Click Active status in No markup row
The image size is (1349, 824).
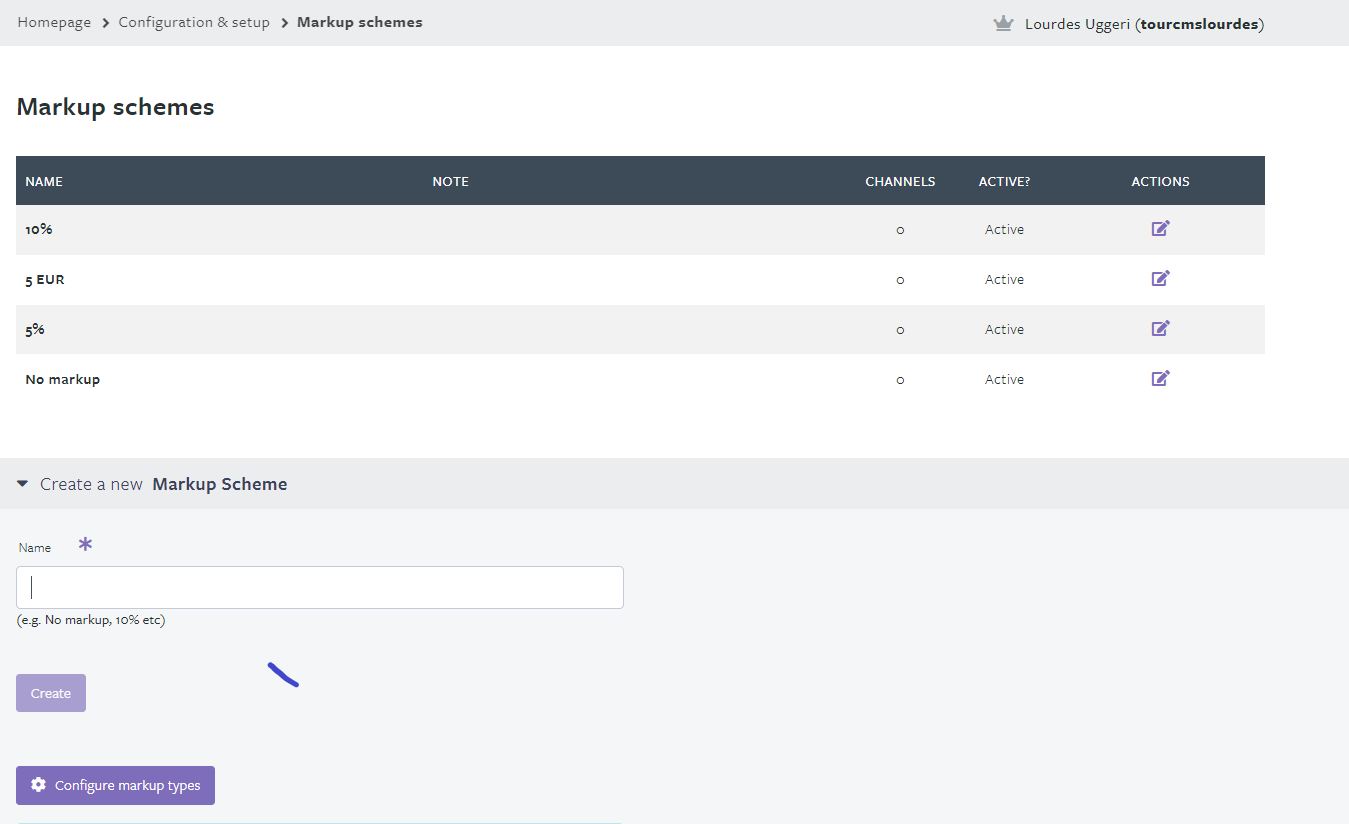coord(1004,379)
